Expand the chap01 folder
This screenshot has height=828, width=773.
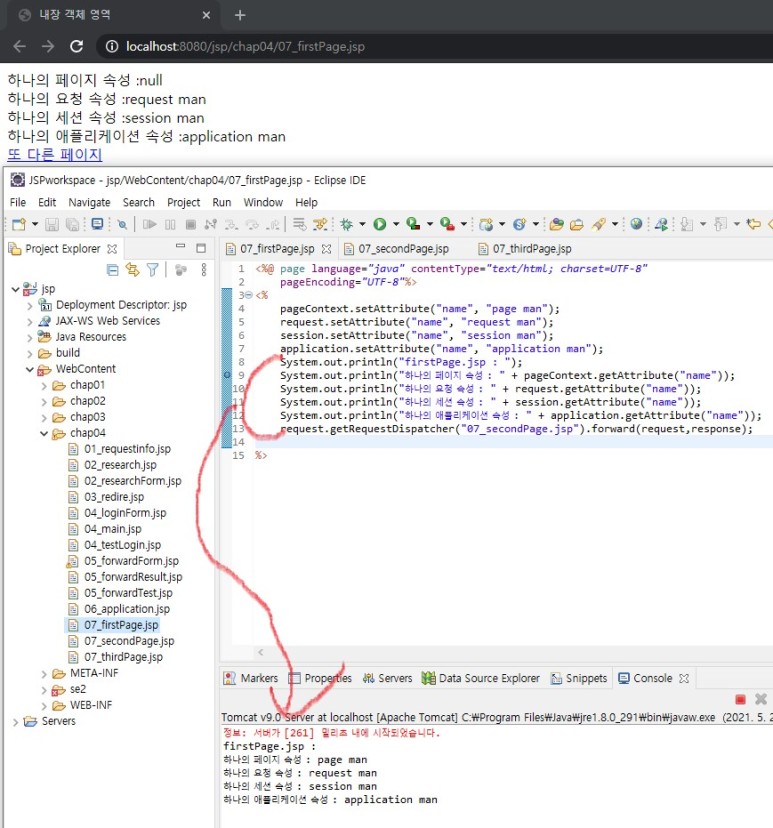tap(44, 385)
